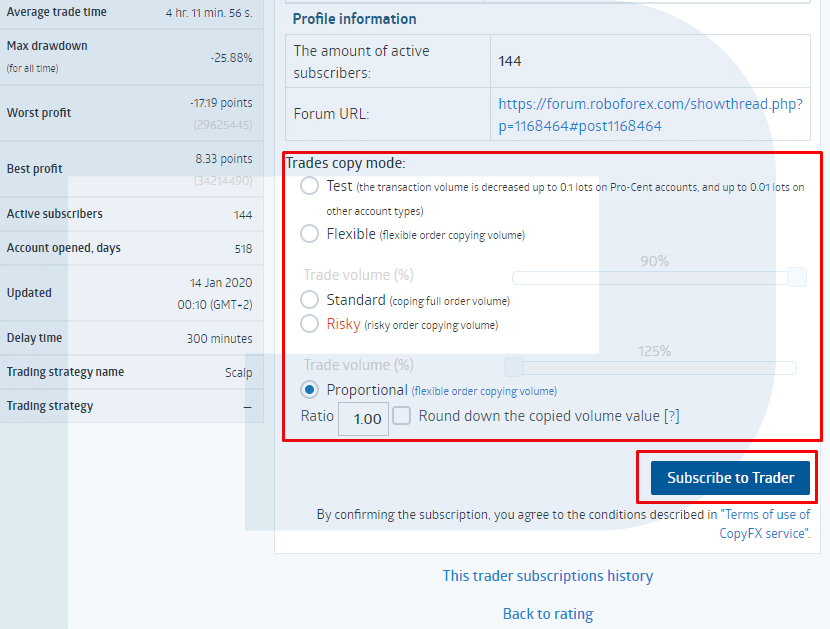Click the 90% trade volume slider handle
Image resolution: width=830 pixels, height=629 pixels.
click(797, 276)
